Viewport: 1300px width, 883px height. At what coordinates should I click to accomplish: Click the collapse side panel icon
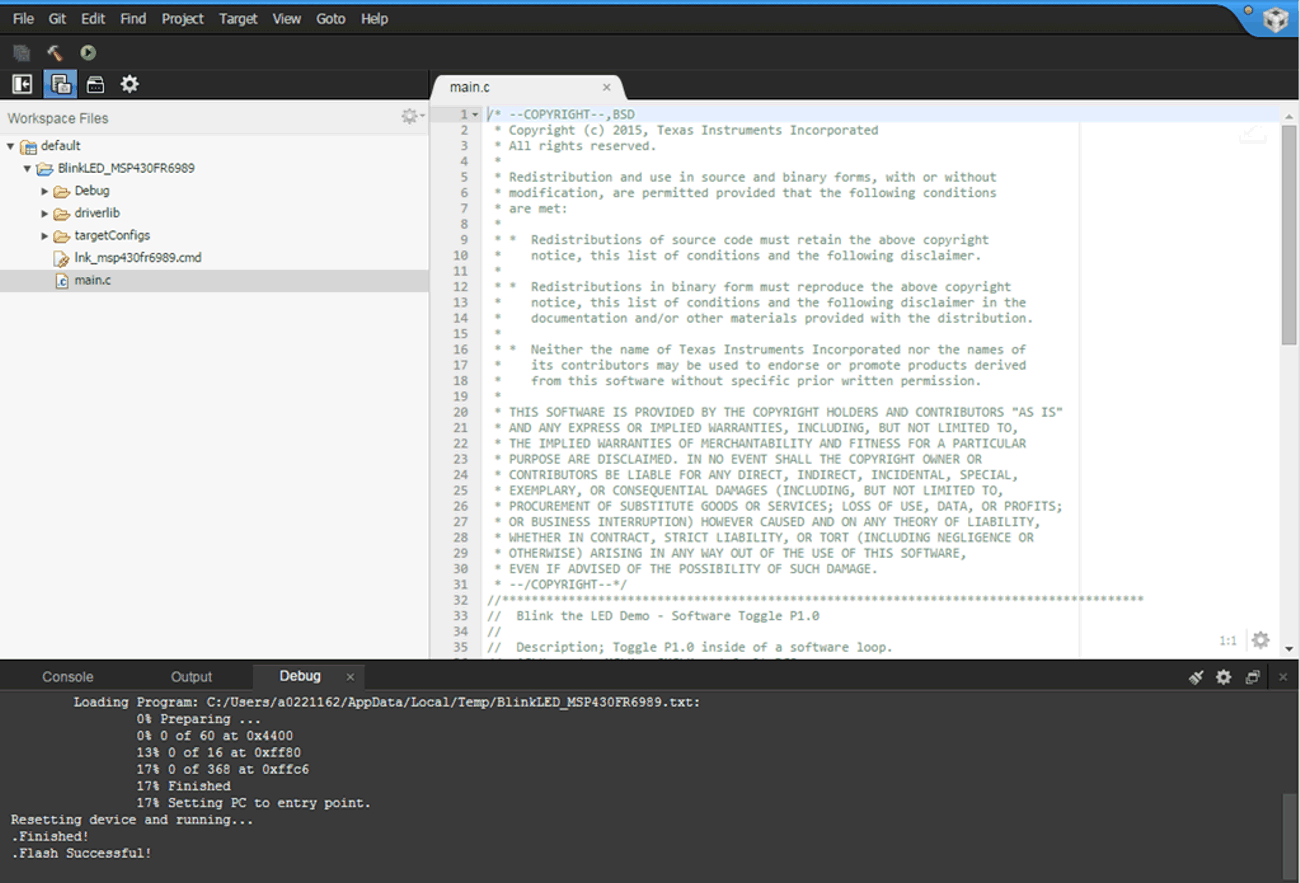coord(22,84)
